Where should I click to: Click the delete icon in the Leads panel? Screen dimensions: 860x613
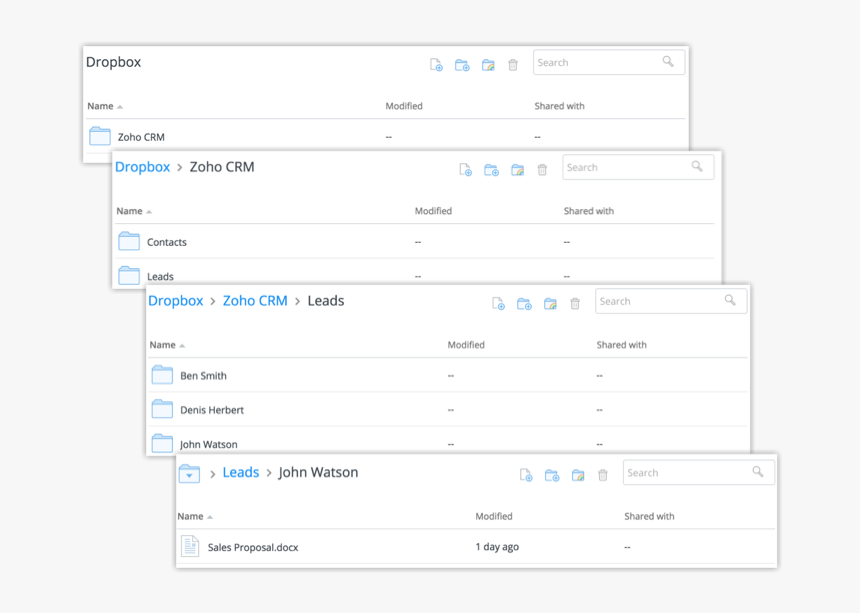pos(575,304)
